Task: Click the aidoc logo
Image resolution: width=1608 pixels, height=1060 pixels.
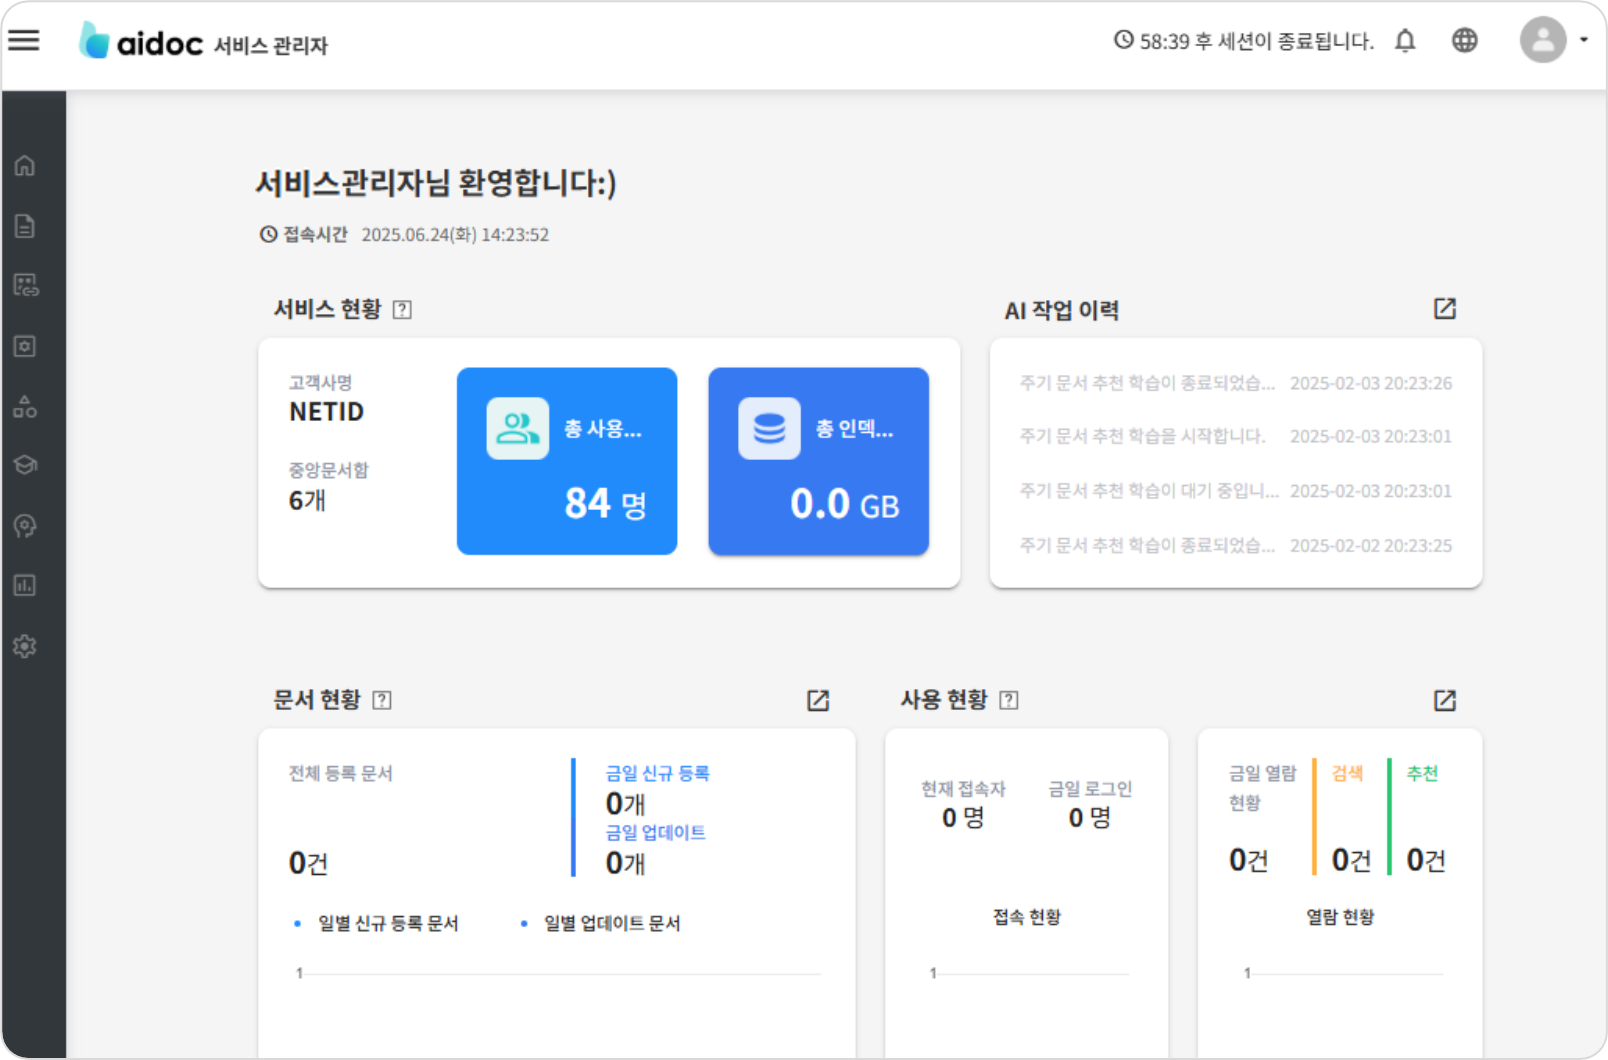Action: (x=142, y=42)
